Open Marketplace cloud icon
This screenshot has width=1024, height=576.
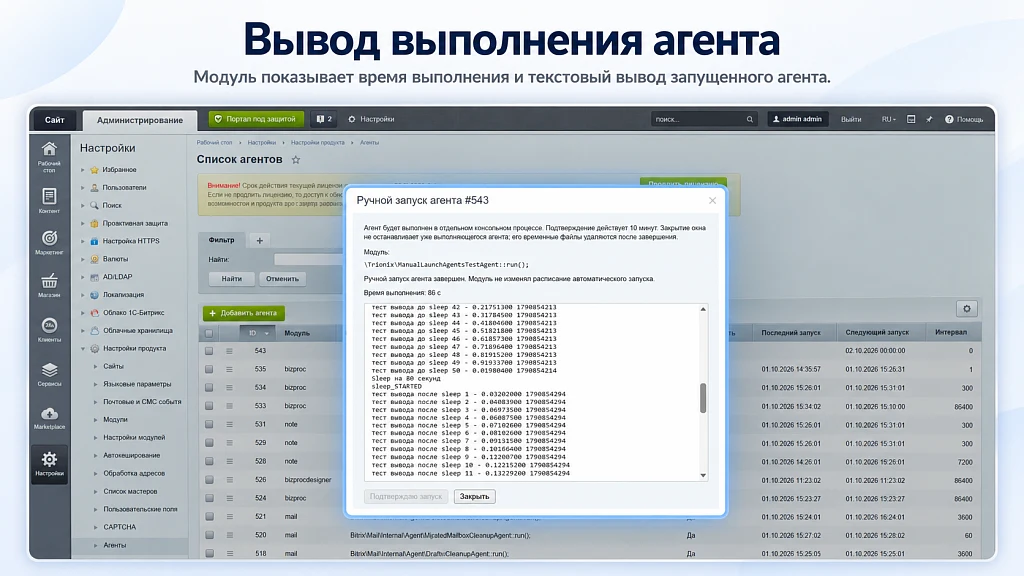pyautogui.click(x=49, y=418)
